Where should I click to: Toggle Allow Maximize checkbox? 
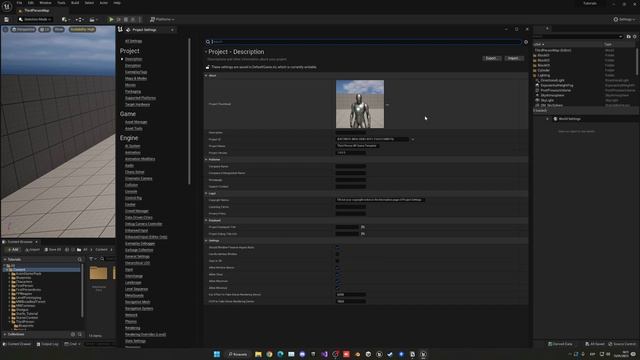(x=338, y=281)
